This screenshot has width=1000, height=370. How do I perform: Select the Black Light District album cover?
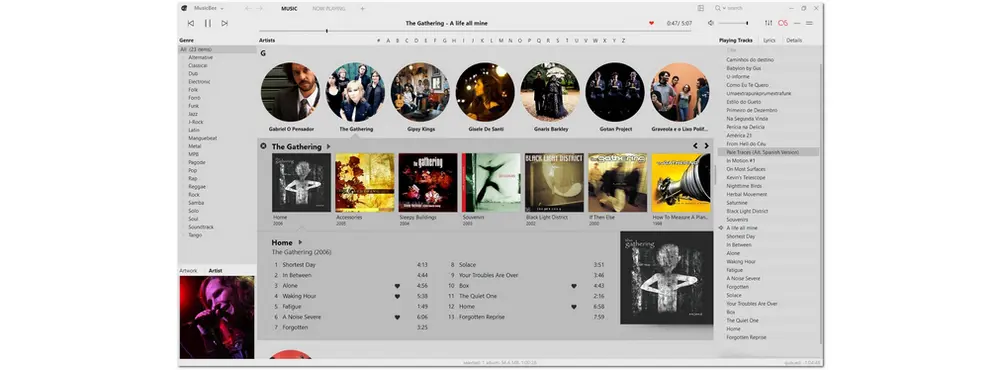pyautogui.click(x=554, y=182)
